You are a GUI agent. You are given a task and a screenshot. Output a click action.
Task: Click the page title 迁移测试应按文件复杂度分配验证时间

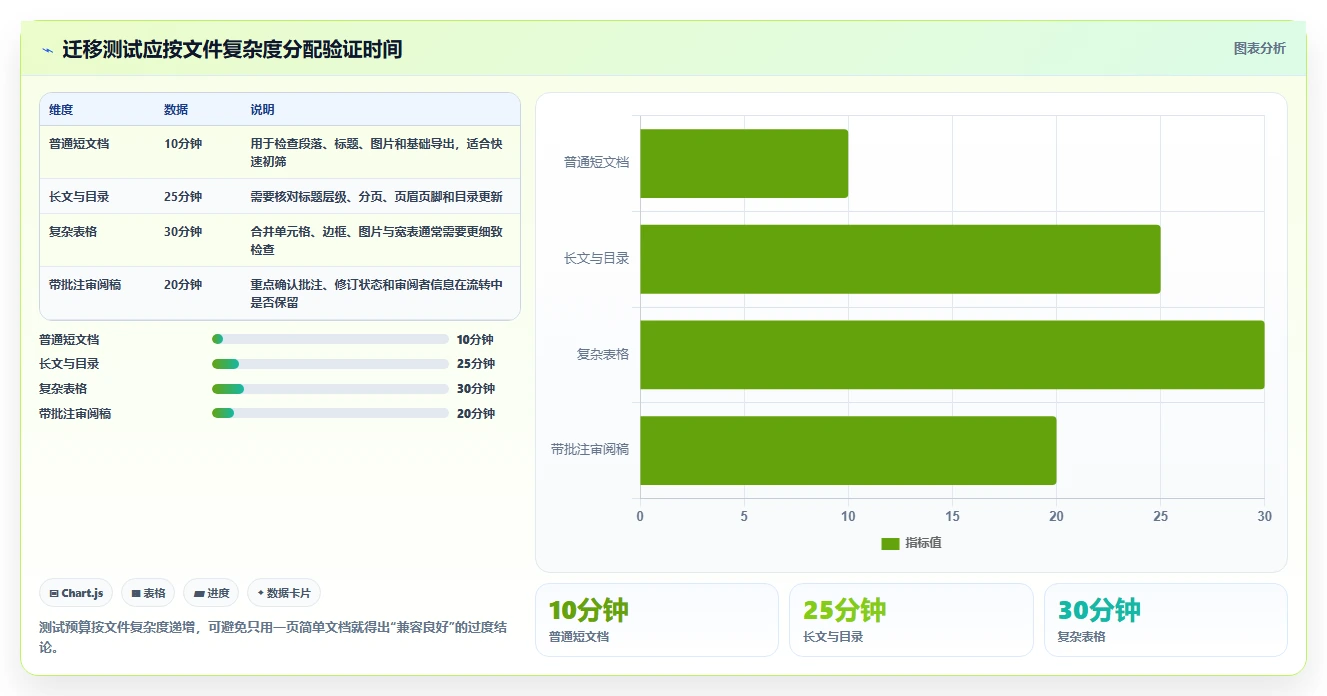(x=232, y=49)
